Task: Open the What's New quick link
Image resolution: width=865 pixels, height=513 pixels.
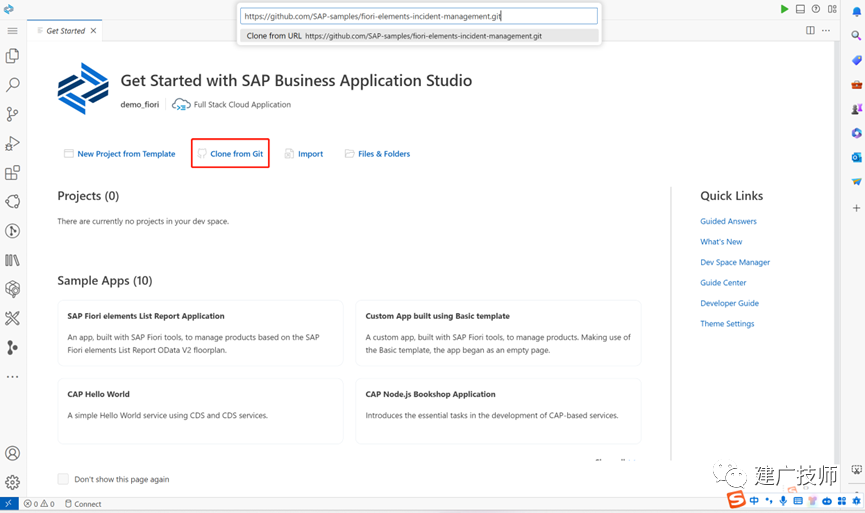Action: coord(721,242)
